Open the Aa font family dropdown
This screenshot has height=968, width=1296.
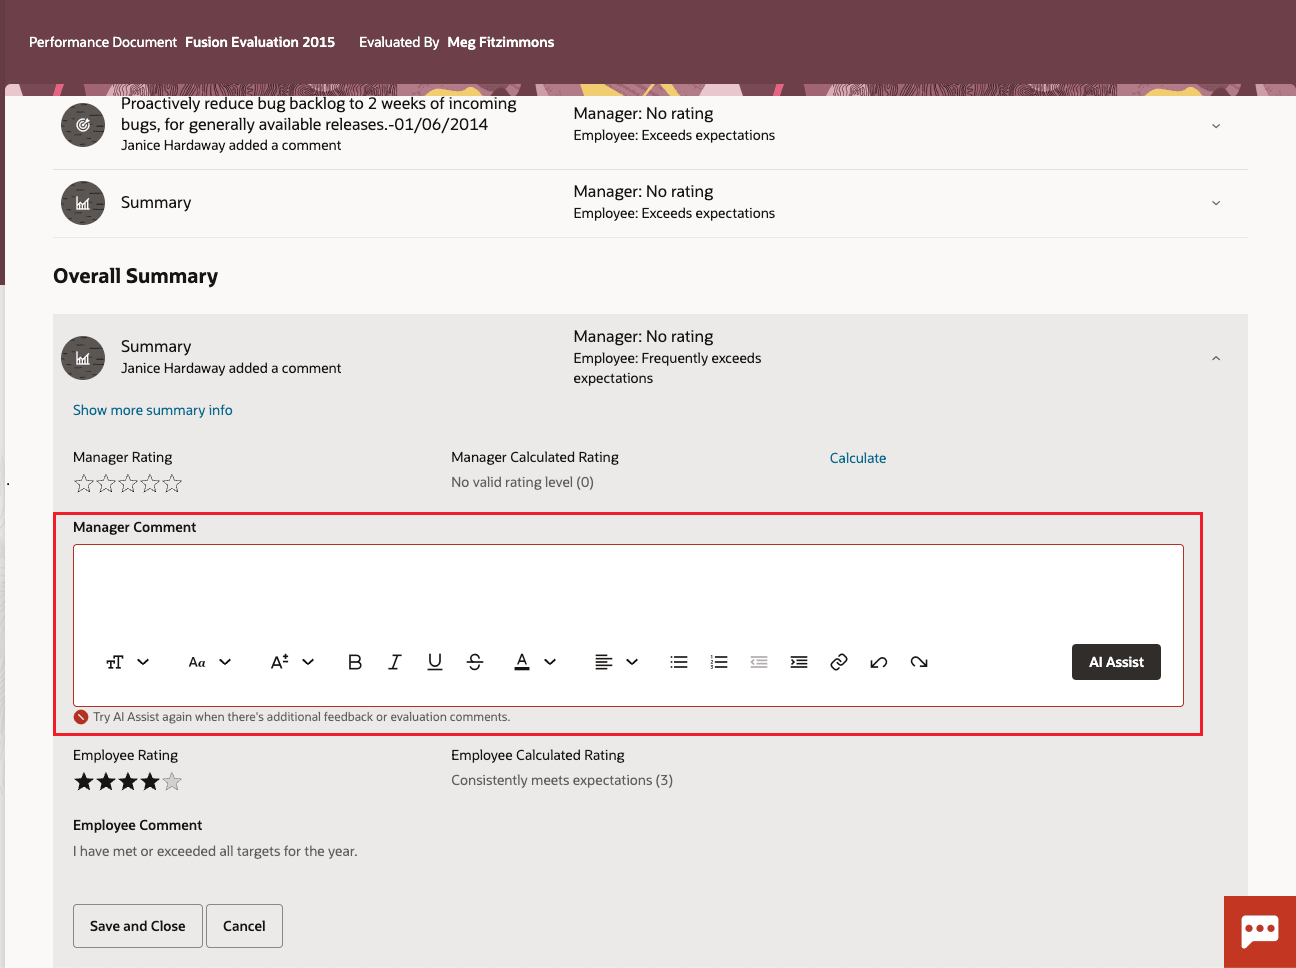tap(210, 662)
